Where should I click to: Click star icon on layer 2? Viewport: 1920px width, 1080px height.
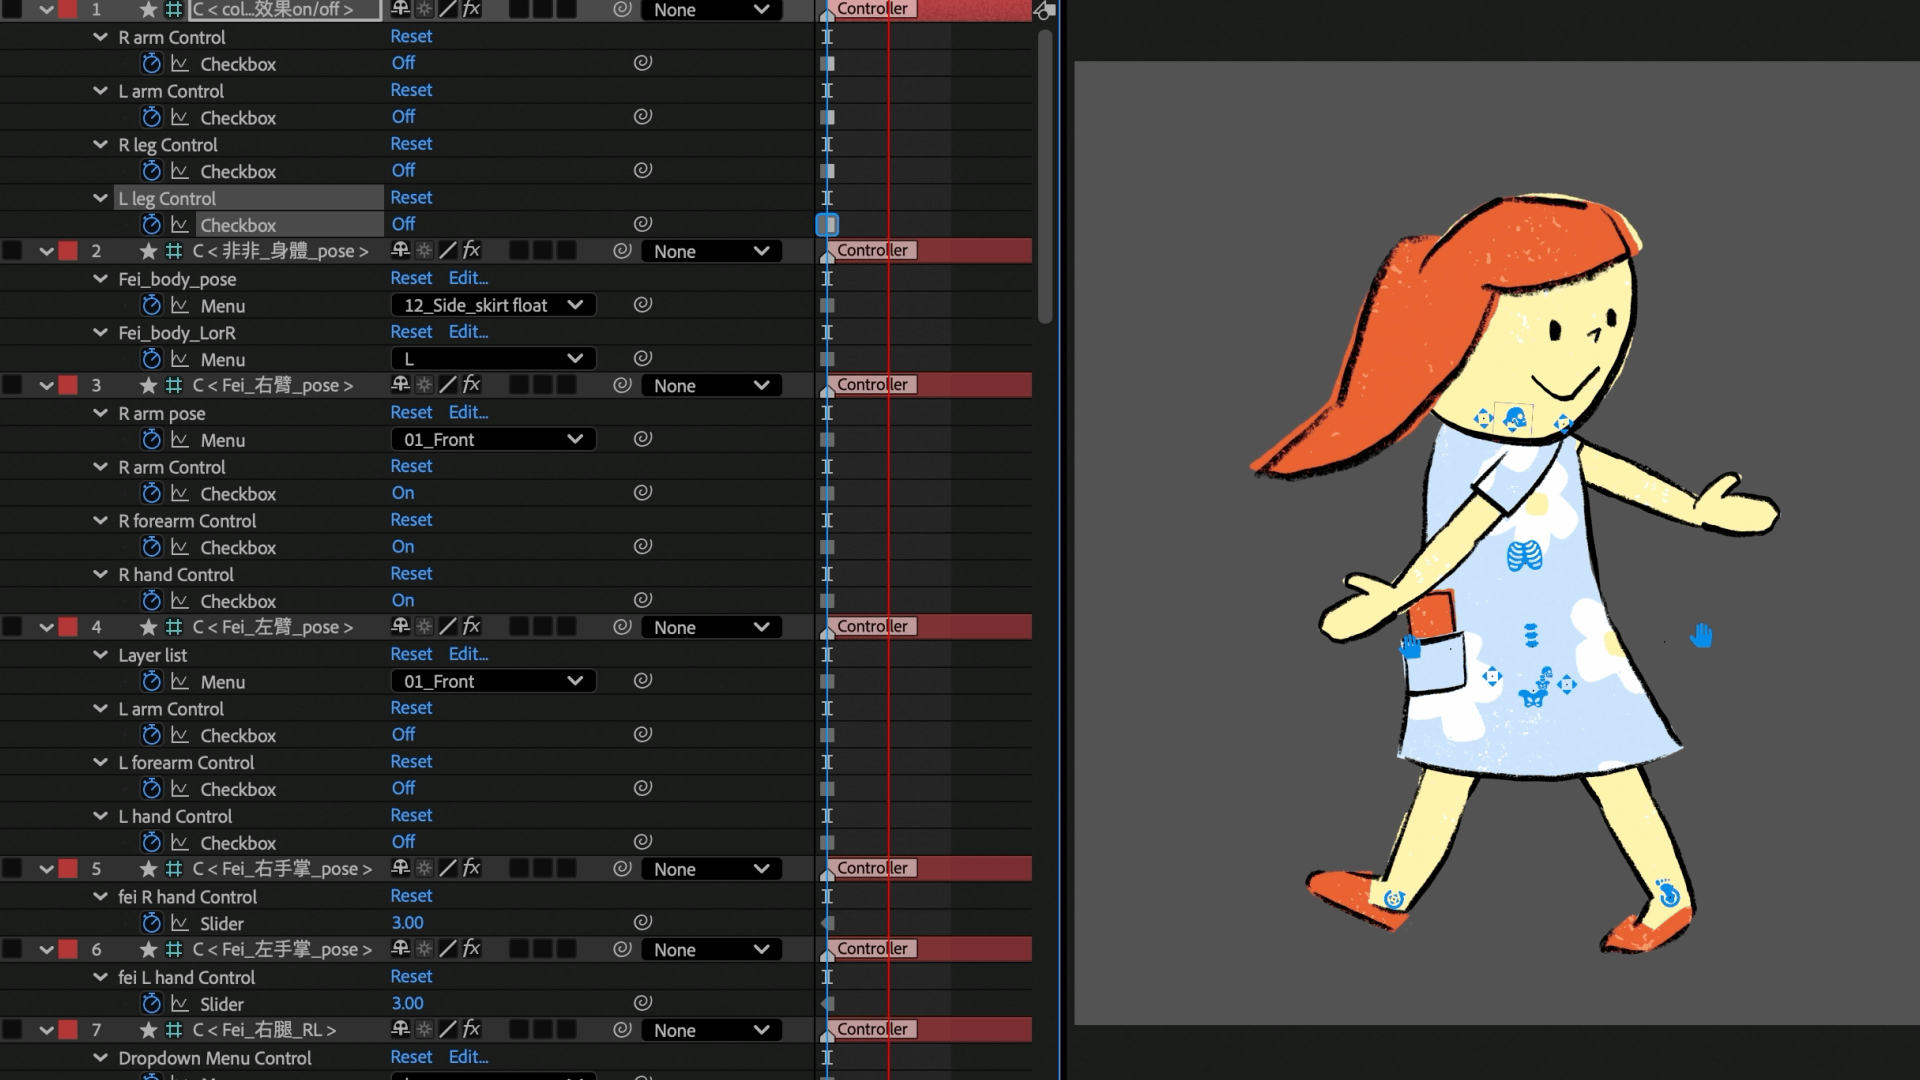pyautogui.click(x=148, y=251)
